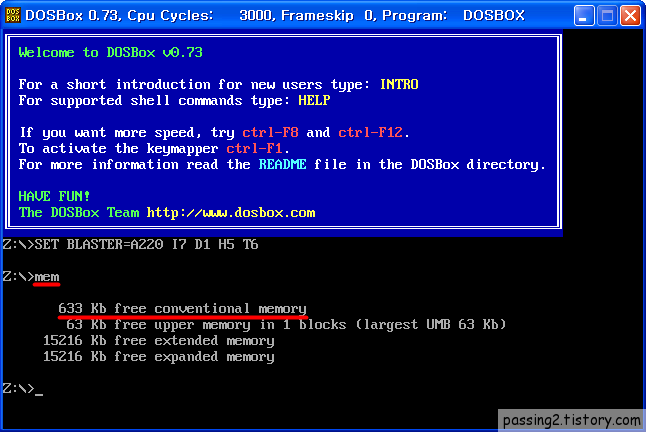This screenshot has width=646, height=432.
Task: Click the DOSBox title bar text
Action: coord(275,15)
